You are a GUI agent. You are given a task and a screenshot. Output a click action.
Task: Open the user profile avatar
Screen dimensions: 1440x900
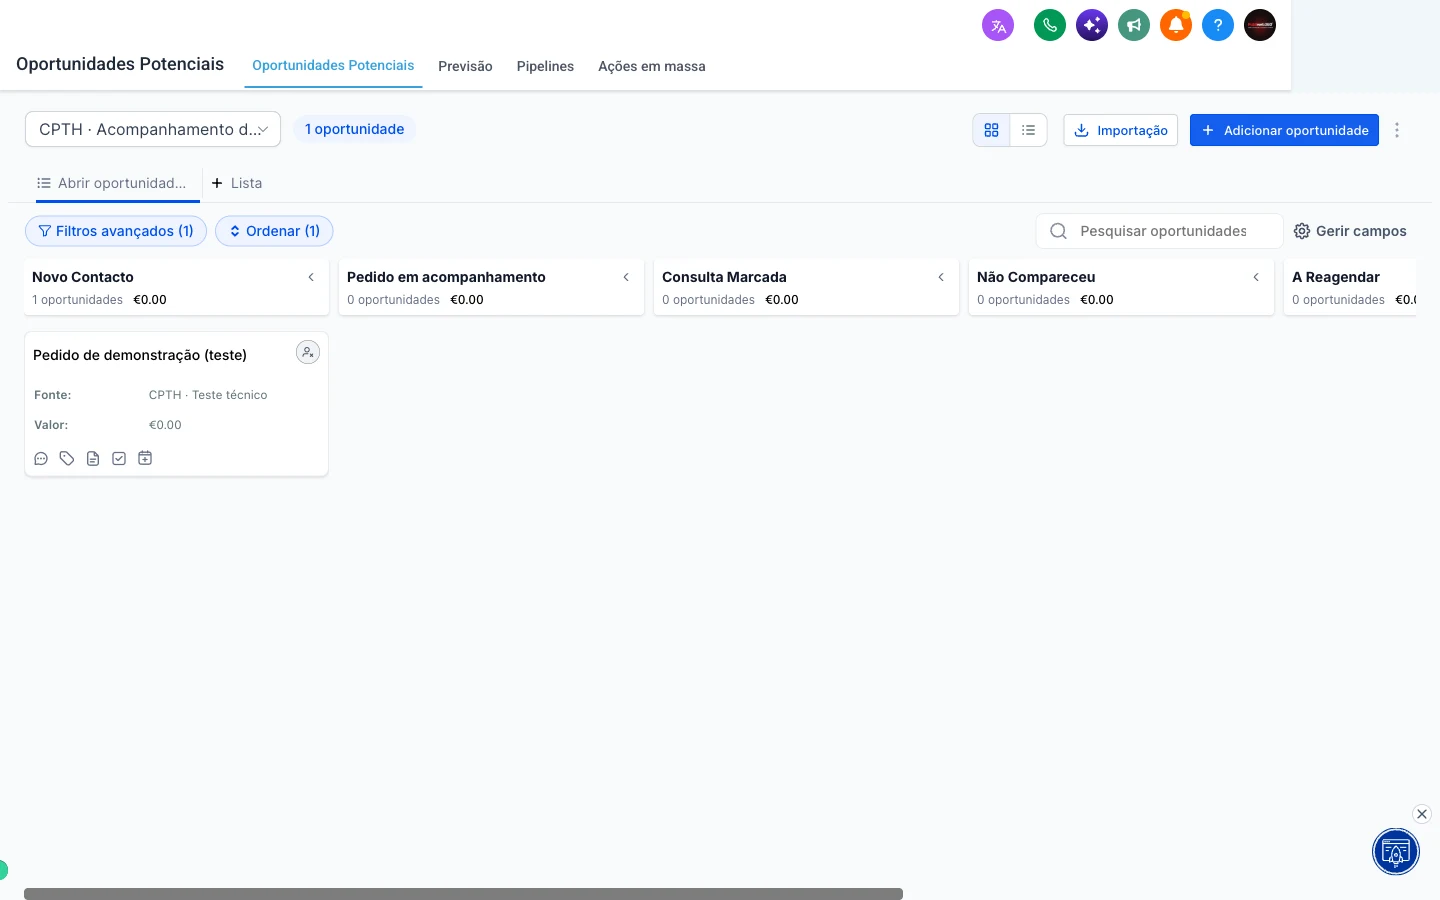[1260, 26]
